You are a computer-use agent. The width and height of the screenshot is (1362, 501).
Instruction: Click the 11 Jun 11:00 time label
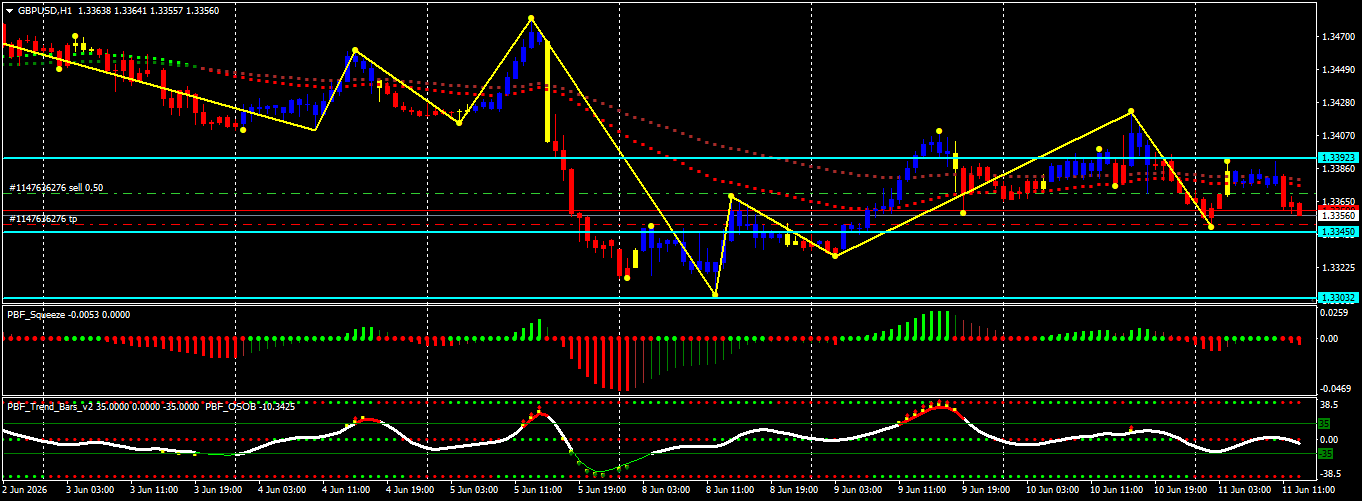[x=1308, y=491]
